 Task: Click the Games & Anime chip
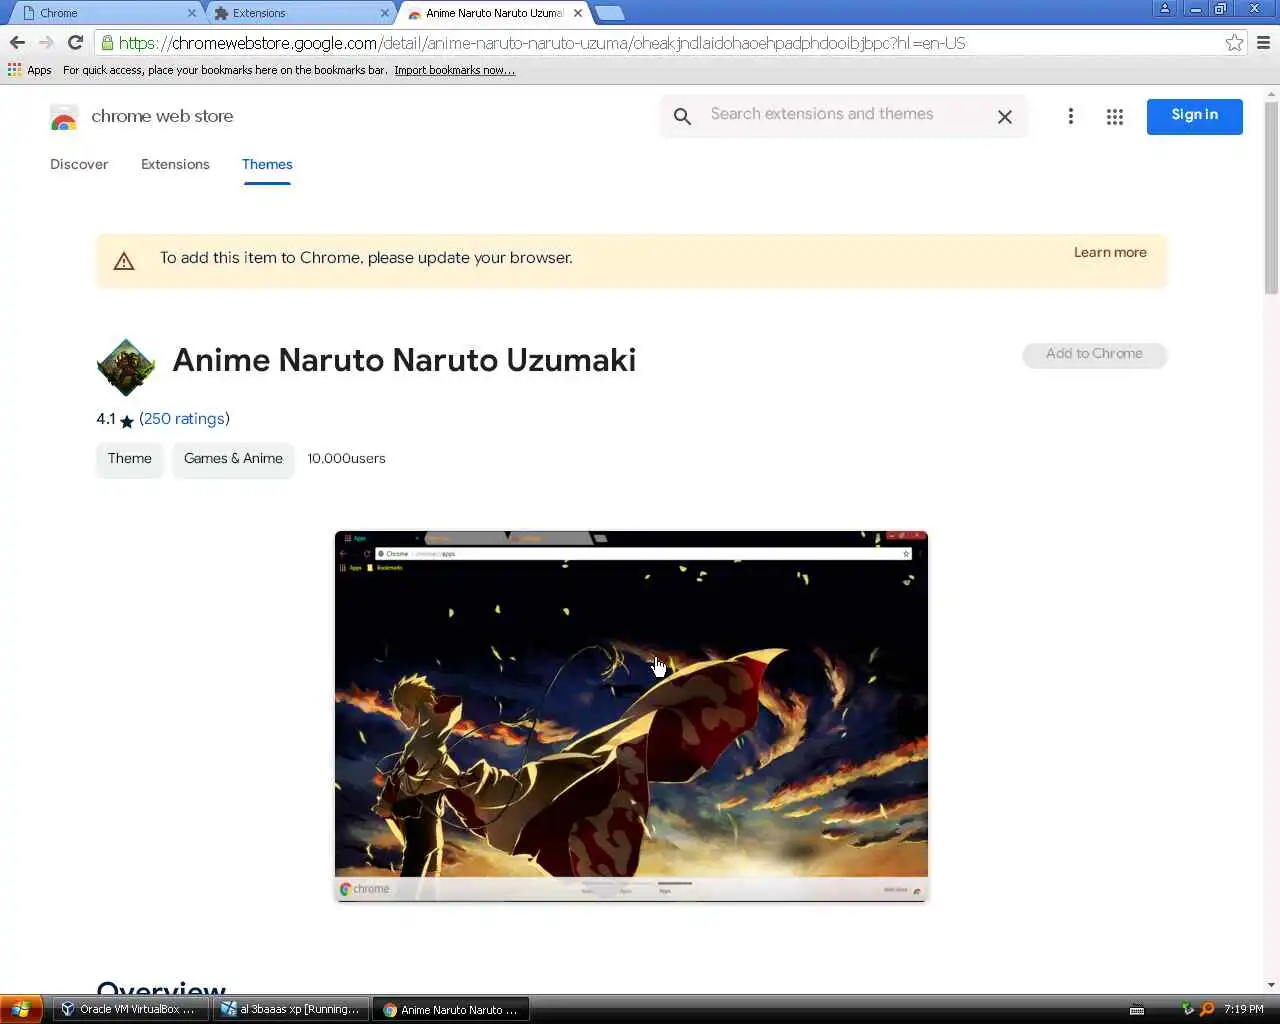[233, 459]
